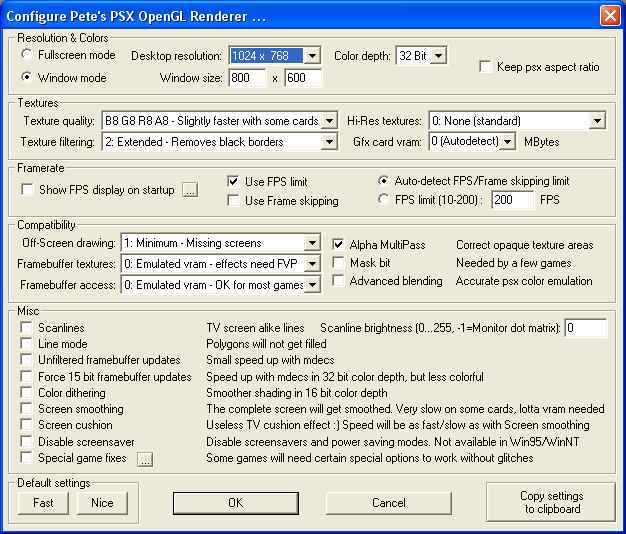Click 'Accurate psx color emulation' text
Image resolution: width=626 pixels, height=534 pixels.
pyautogui.click(x=524, y=281)
